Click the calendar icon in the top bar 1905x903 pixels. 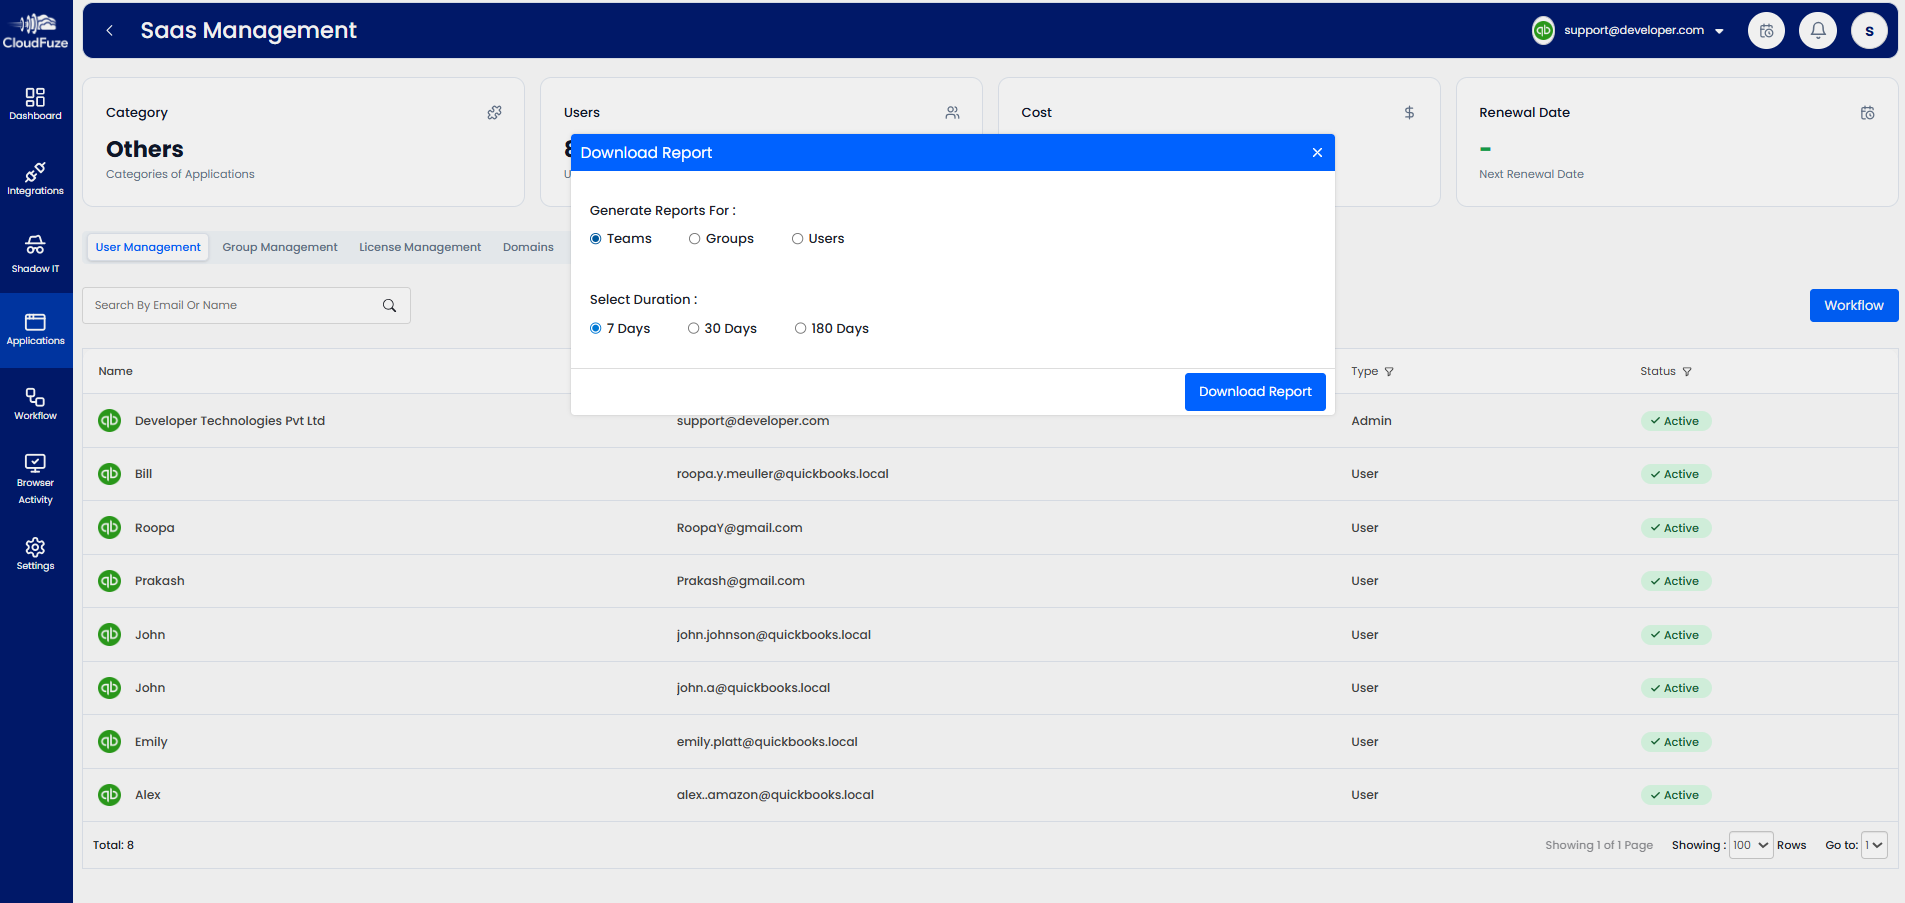(1766, 30)
